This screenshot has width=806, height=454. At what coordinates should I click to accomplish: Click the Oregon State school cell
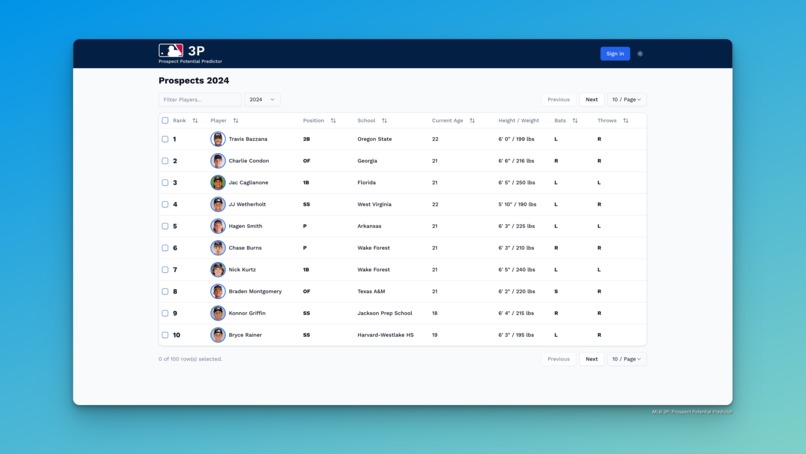tap(375, 139)
